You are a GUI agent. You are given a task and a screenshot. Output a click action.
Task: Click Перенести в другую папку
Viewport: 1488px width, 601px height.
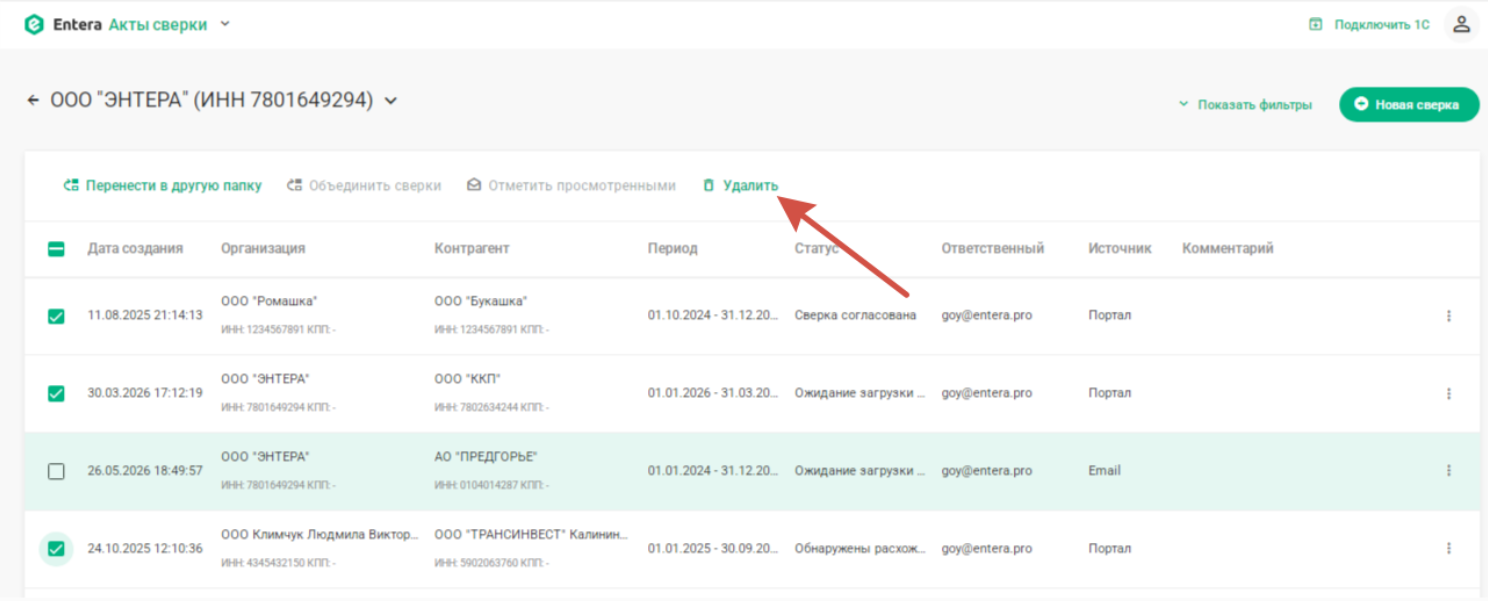[162, 186]
